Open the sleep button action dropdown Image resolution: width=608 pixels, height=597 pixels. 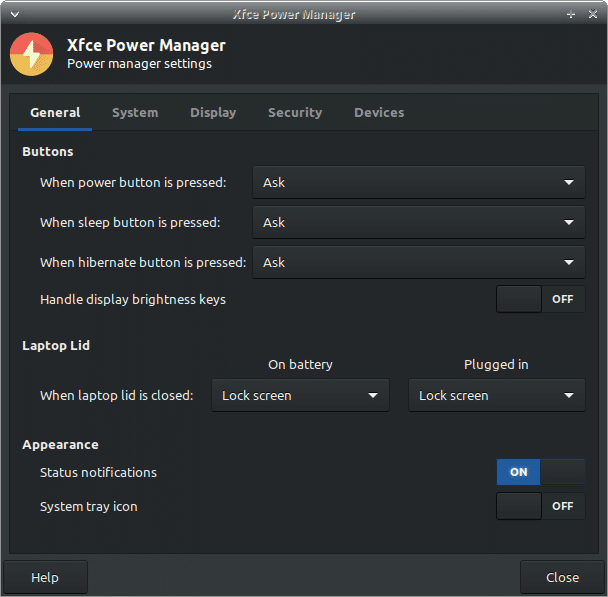(419, 222)
